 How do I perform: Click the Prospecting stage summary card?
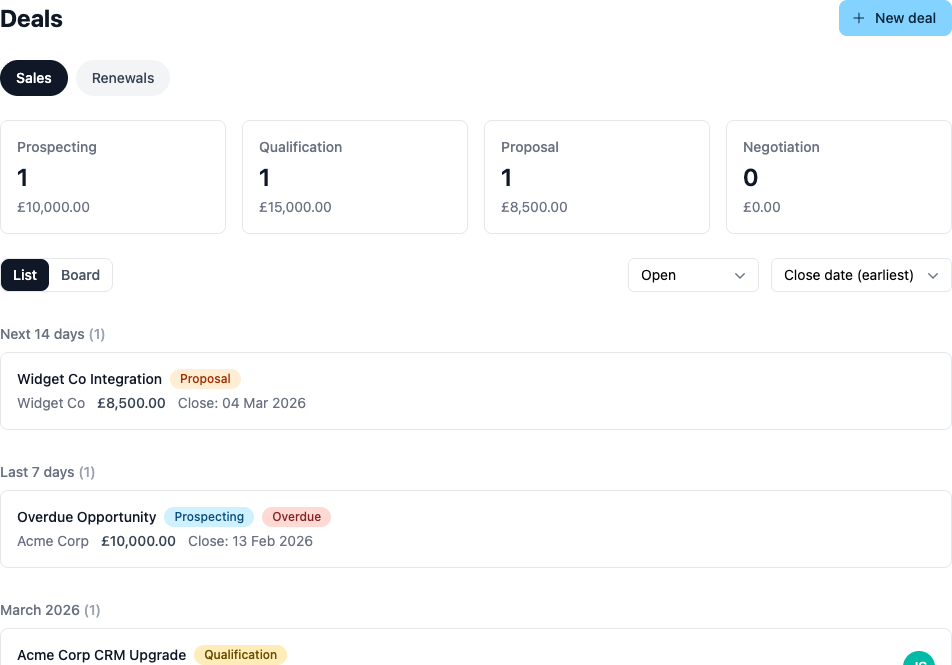point(113,177)
